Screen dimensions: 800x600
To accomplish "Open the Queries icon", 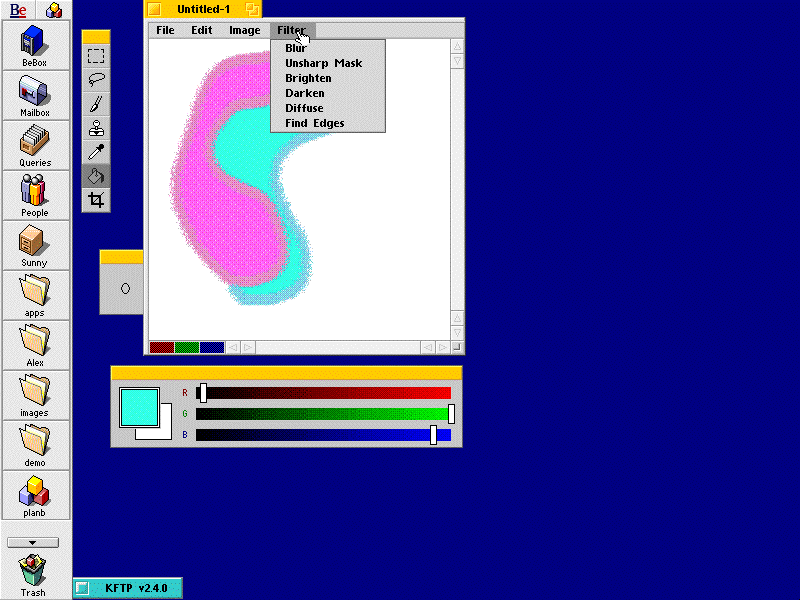I will pyautogui.click(x=35, y=146).
